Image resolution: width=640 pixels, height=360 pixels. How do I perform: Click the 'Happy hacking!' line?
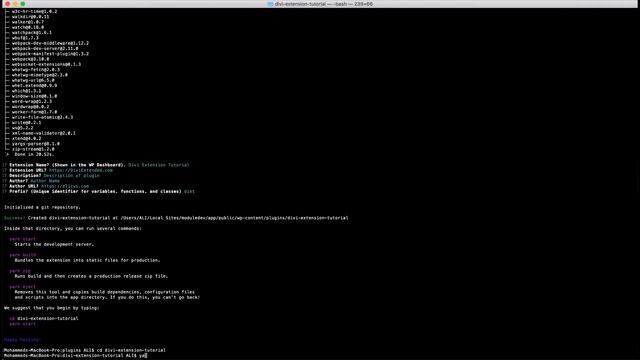coord(22,340)
